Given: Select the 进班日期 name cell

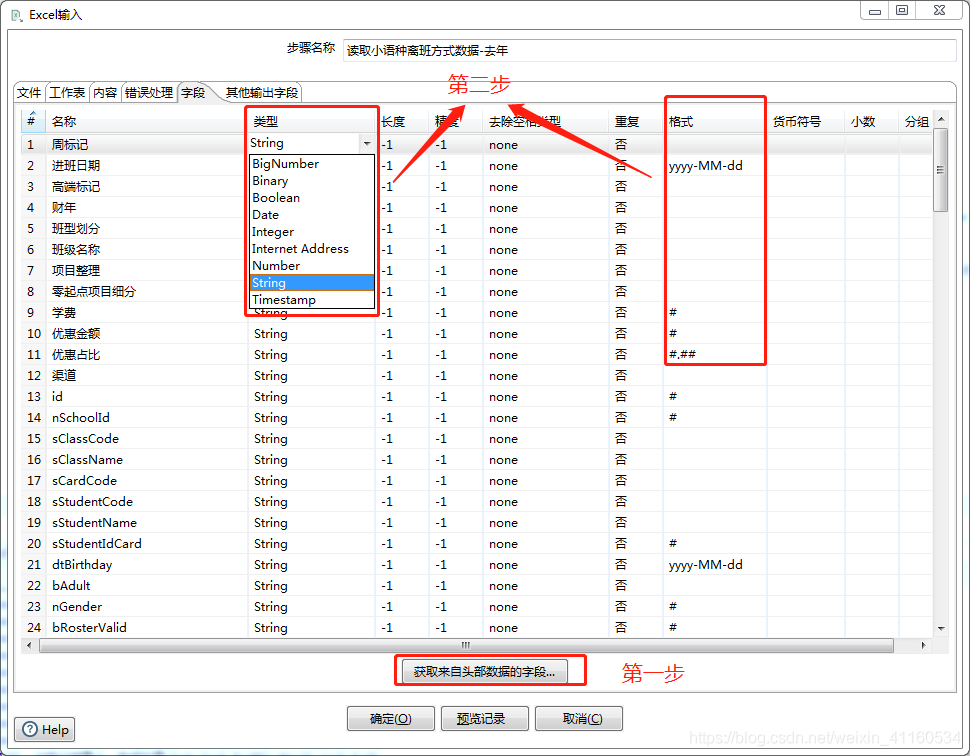Looking at the screenshot, I should (x=147, y=166).
